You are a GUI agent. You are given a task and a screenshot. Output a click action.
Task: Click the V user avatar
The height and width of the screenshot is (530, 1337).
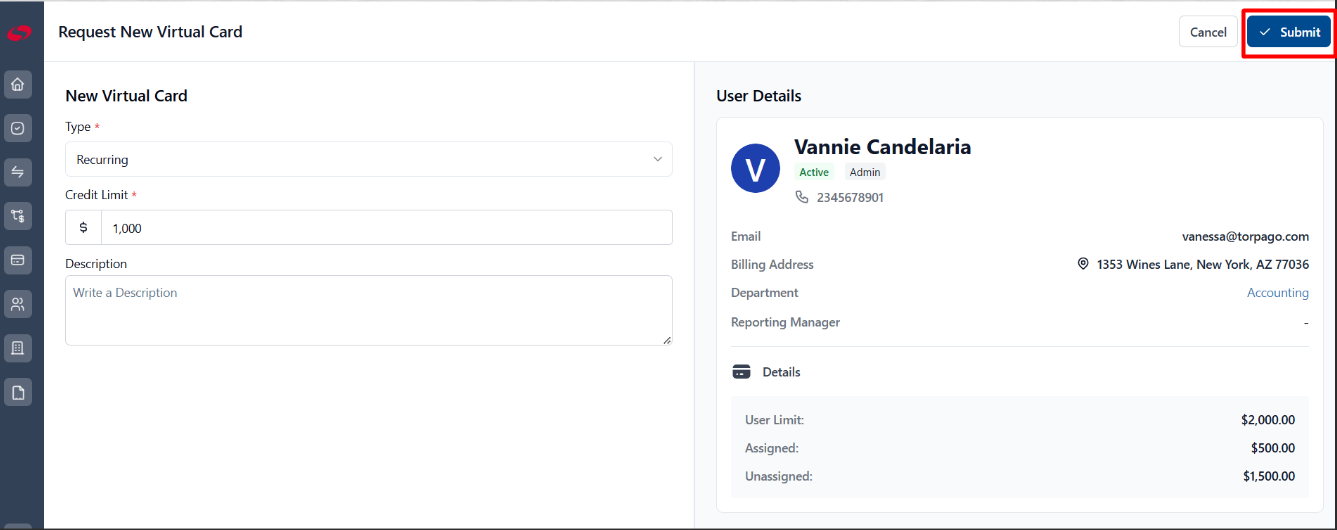point(755,169)
